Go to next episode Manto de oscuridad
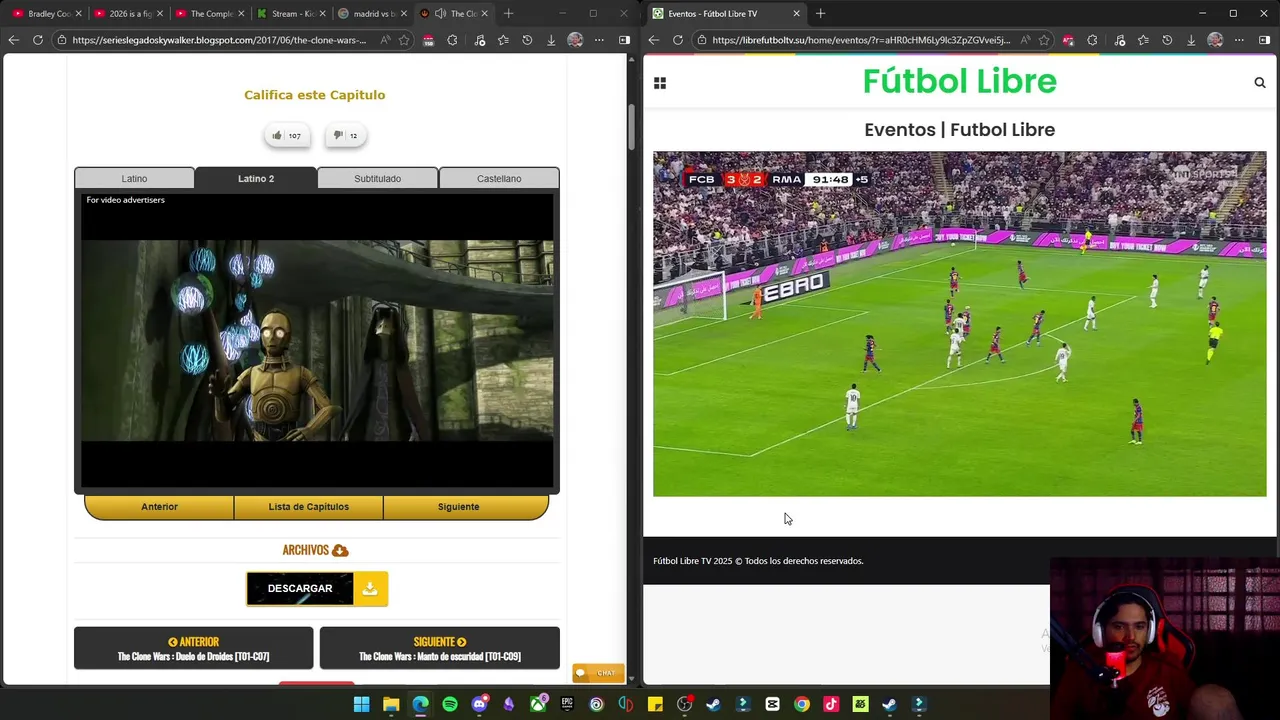 point(439,648)
